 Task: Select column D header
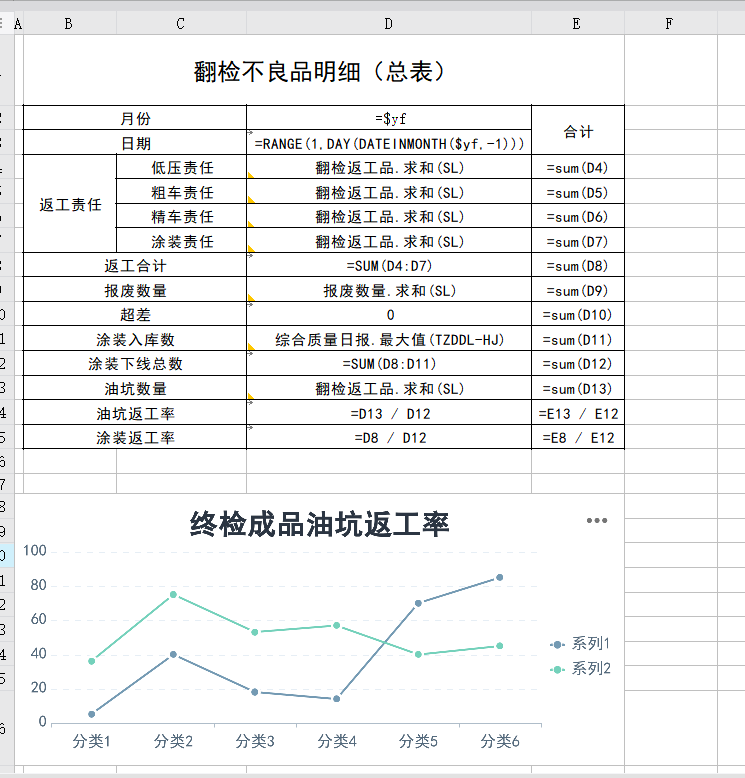388,23
